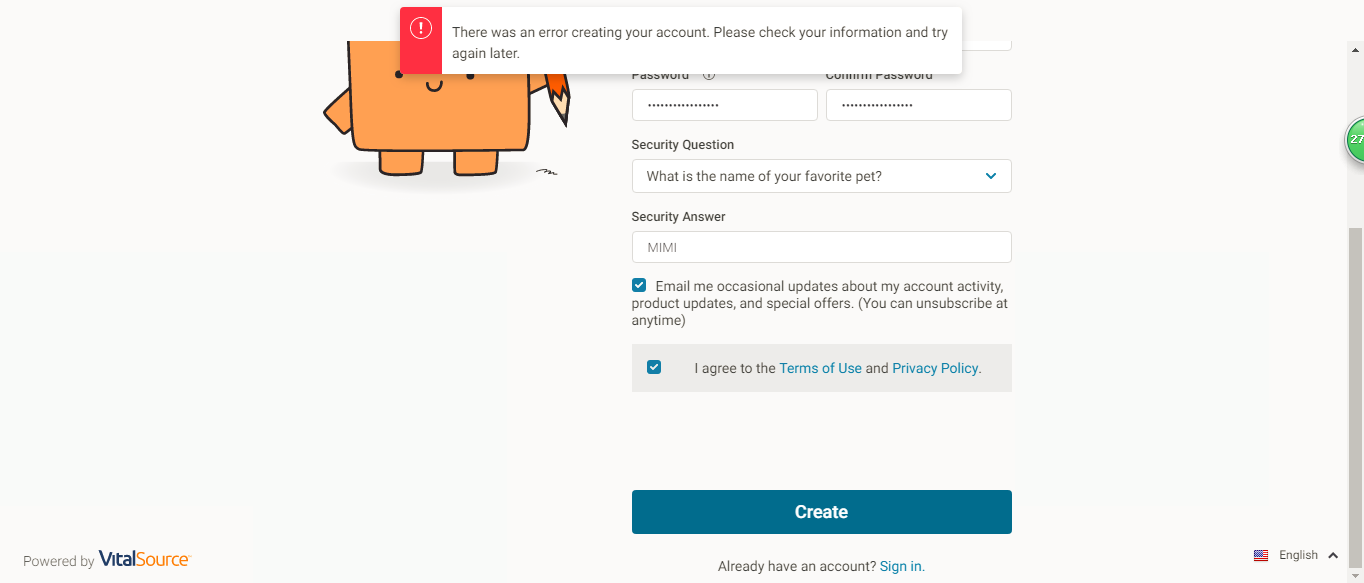Toggle the email updates checkbox
This screenshot has height=583, width=1364.
pyautogui.click(x=639, y=285)
